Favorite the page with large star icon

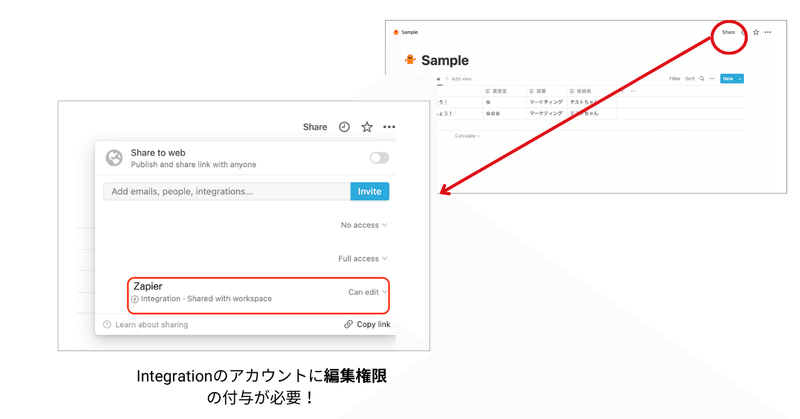click(x=367, y=127)
